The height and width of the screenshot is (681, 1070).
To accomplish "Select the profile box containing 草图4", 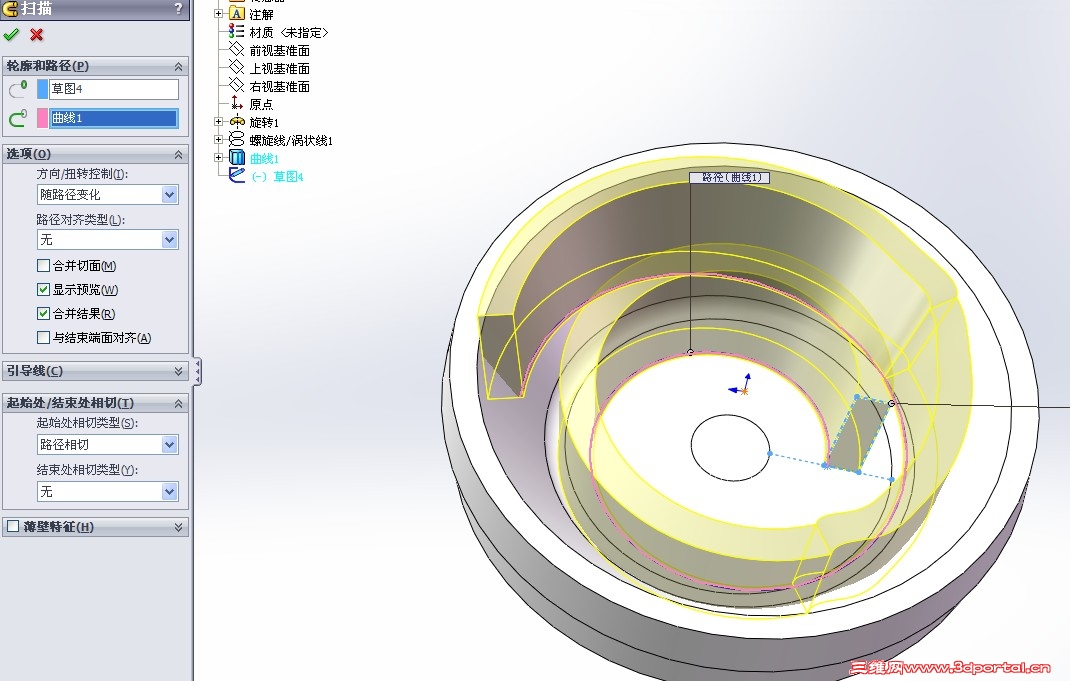I will [x=113, y=89].
